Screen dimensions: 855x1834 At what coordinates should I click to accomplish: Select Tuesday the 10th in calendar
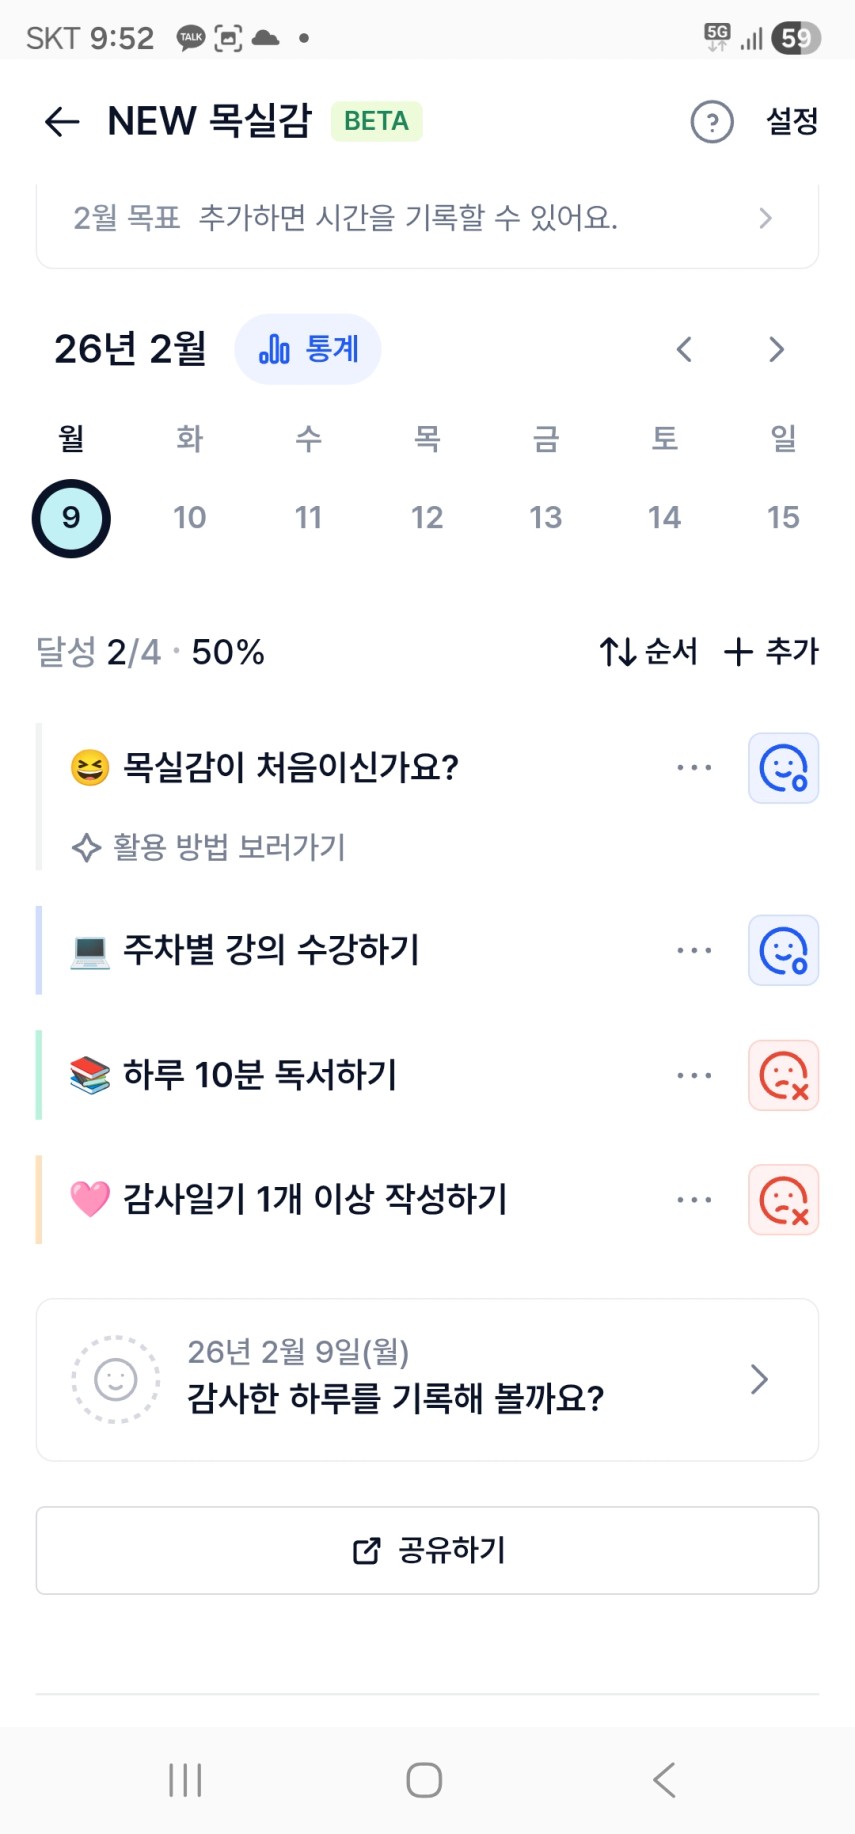pos(190,517)
